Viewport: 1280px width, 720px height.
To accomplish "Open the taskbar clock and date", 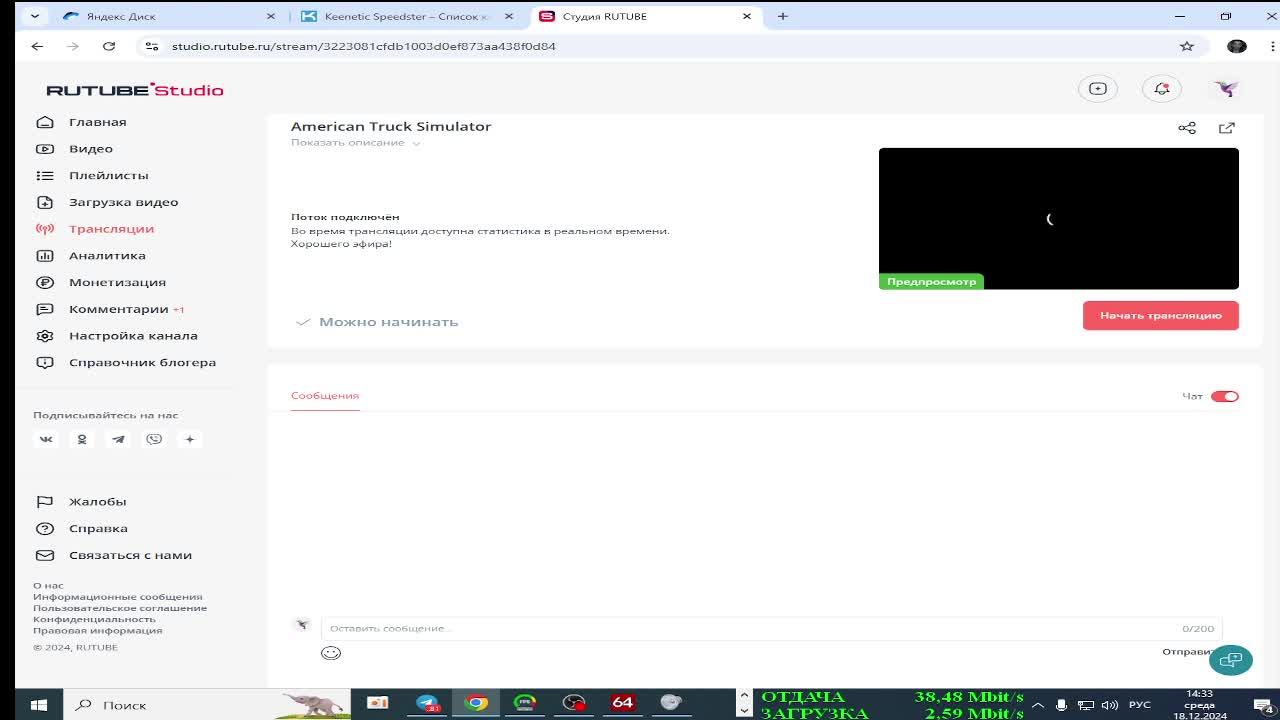I will 1200,705.
